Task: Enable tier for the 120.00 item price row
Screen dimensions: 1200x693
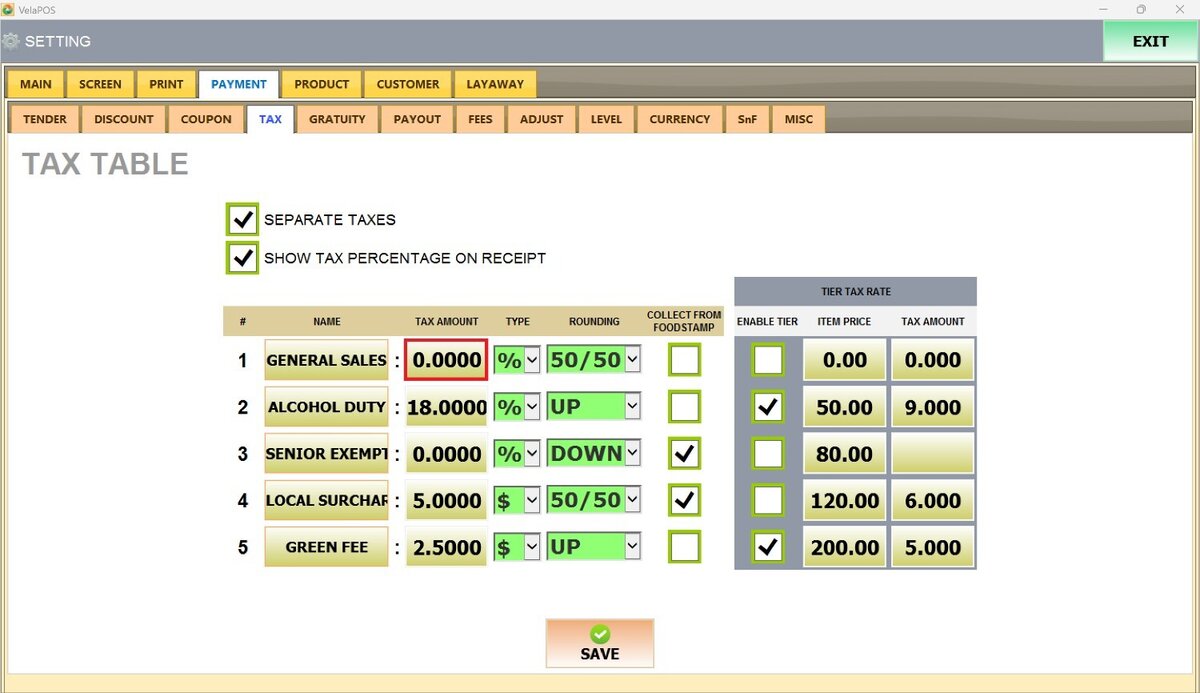Action: tap(768, 500)
